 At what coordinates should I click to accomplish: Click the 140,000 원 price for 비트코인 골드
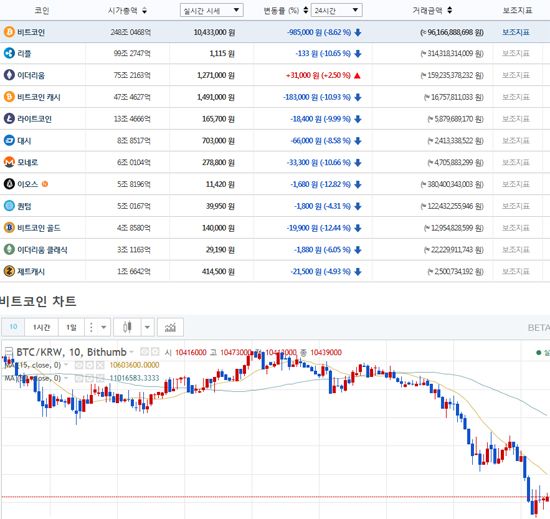(218, 228)
